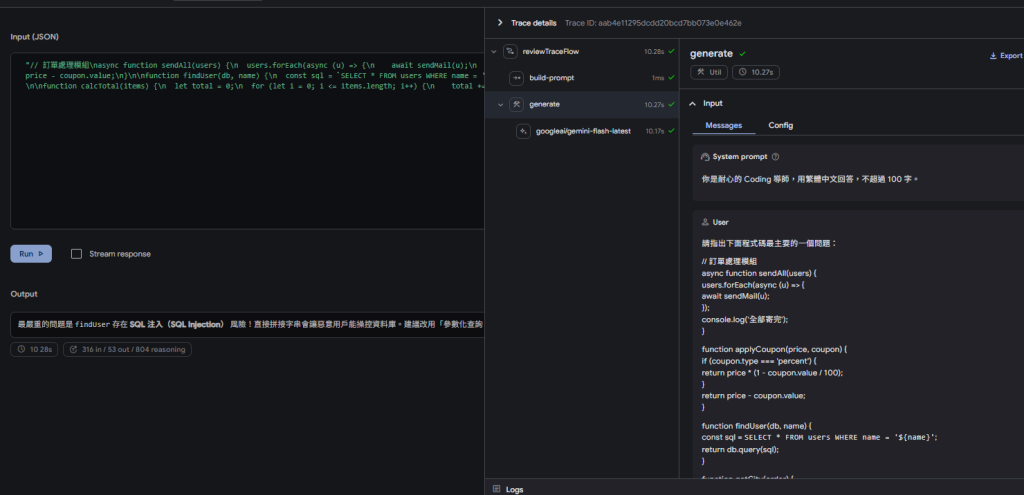Click the User person icon
The image size is (1024, 495).
tap(705, 222)
